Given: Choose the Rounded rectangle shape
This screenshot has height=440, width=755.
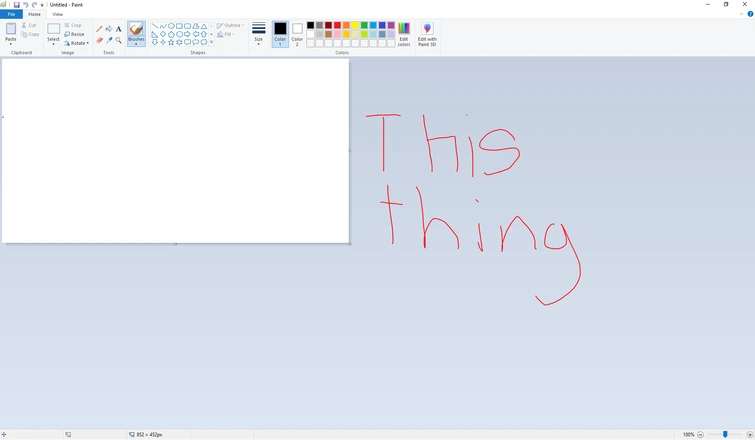Looking at the screenshot, I should click(187, 26).
